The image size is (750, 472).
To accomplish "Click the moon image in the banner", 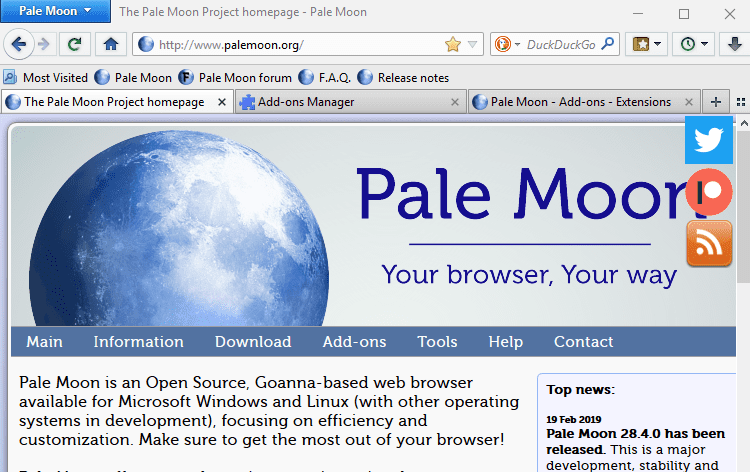I will tap(179, 229).
